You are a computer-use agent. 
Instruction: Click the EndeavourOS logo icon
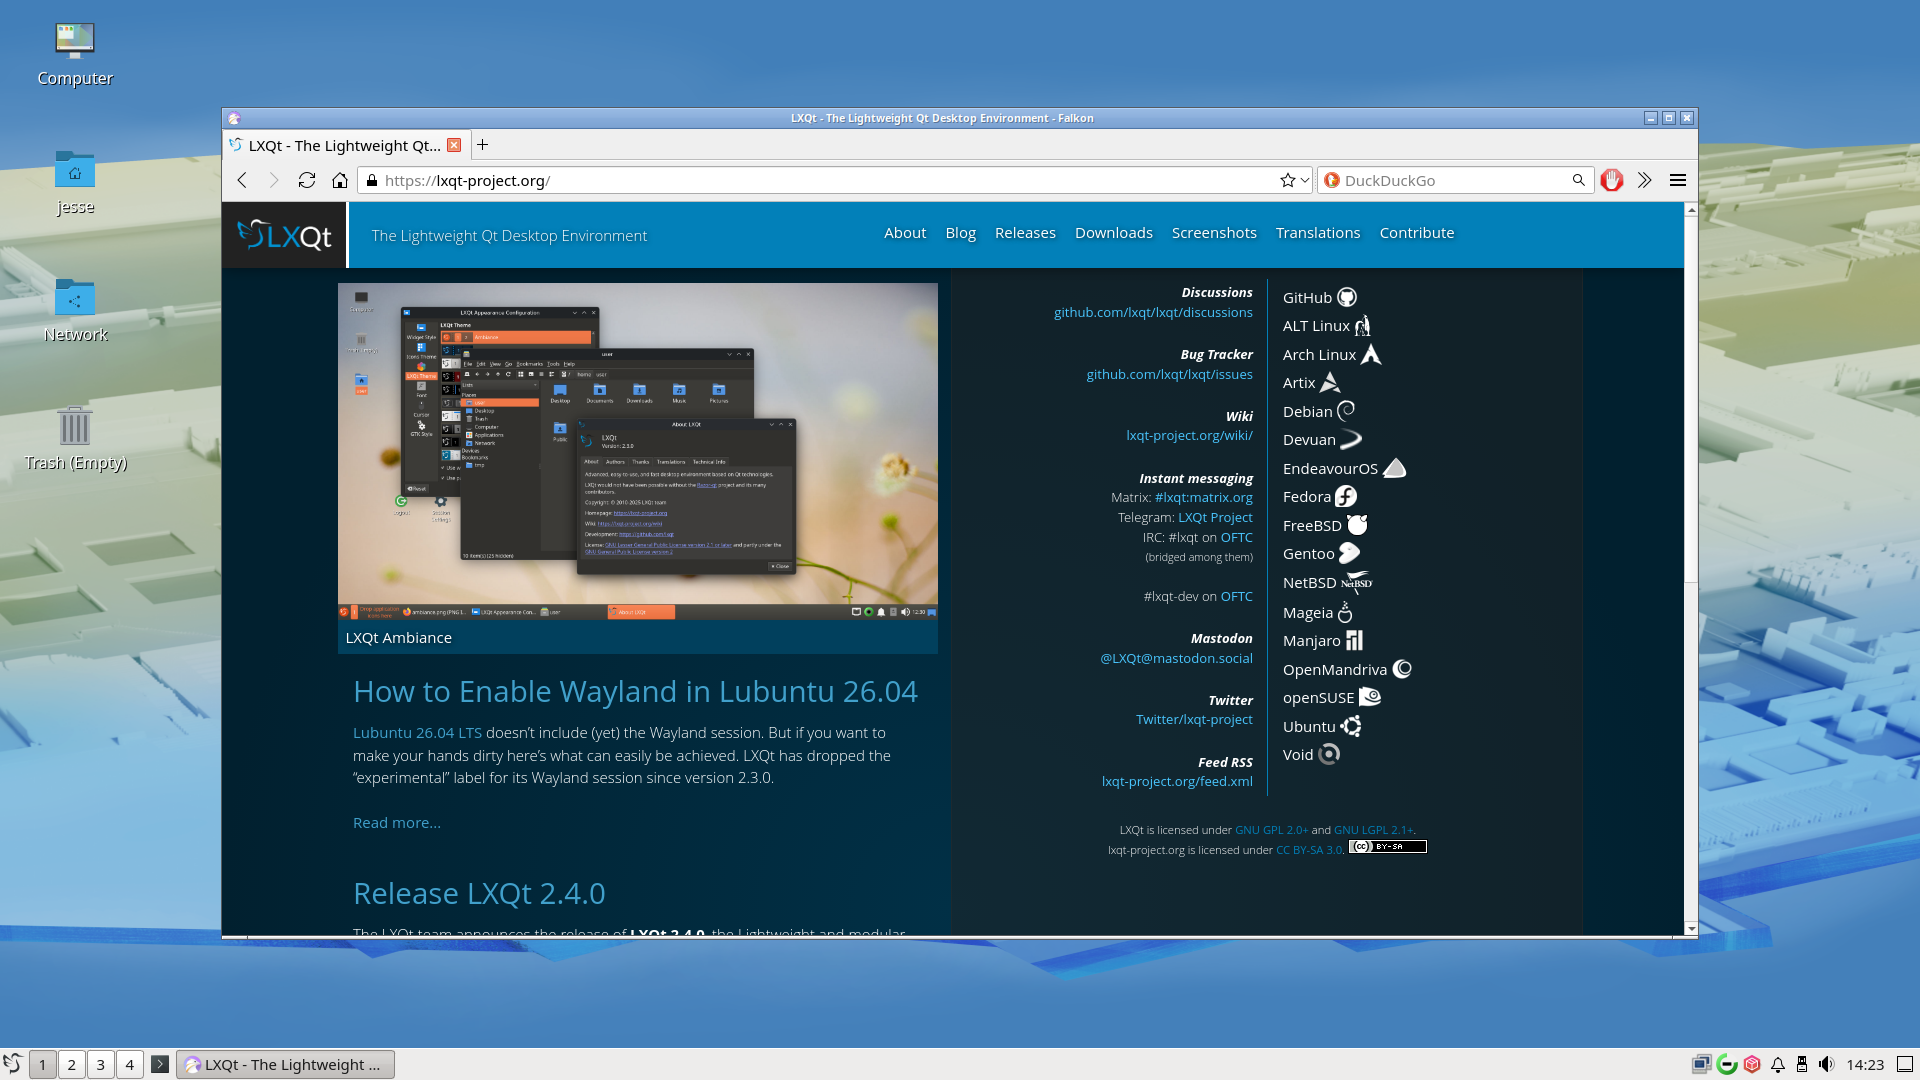click(x=1394, y=467)
